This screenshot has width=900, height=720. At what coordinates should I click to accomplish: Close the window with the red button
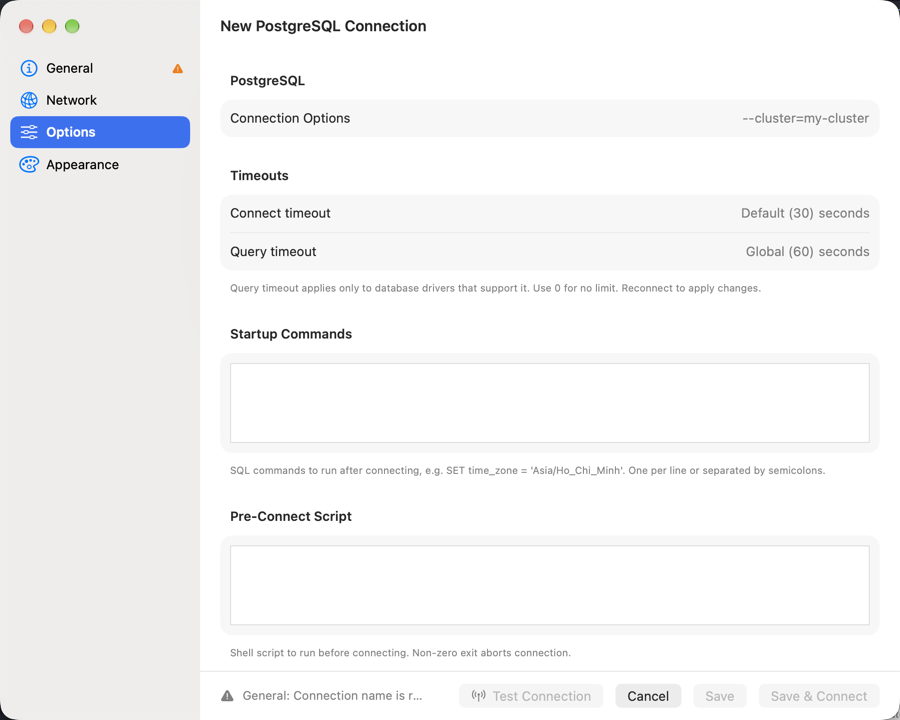tap(26, 26)
